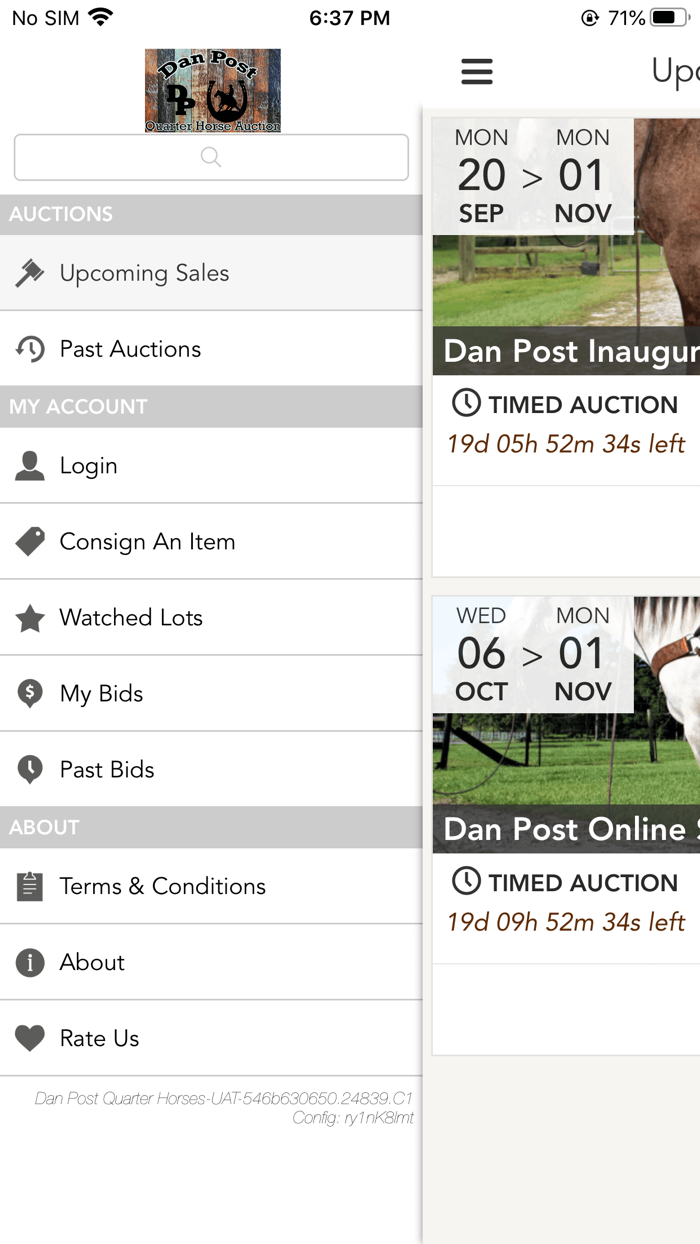This screenshot has width=700, height=1244.
Task: Select the Watched Lots star icon
Action: [x=31, y=617]
